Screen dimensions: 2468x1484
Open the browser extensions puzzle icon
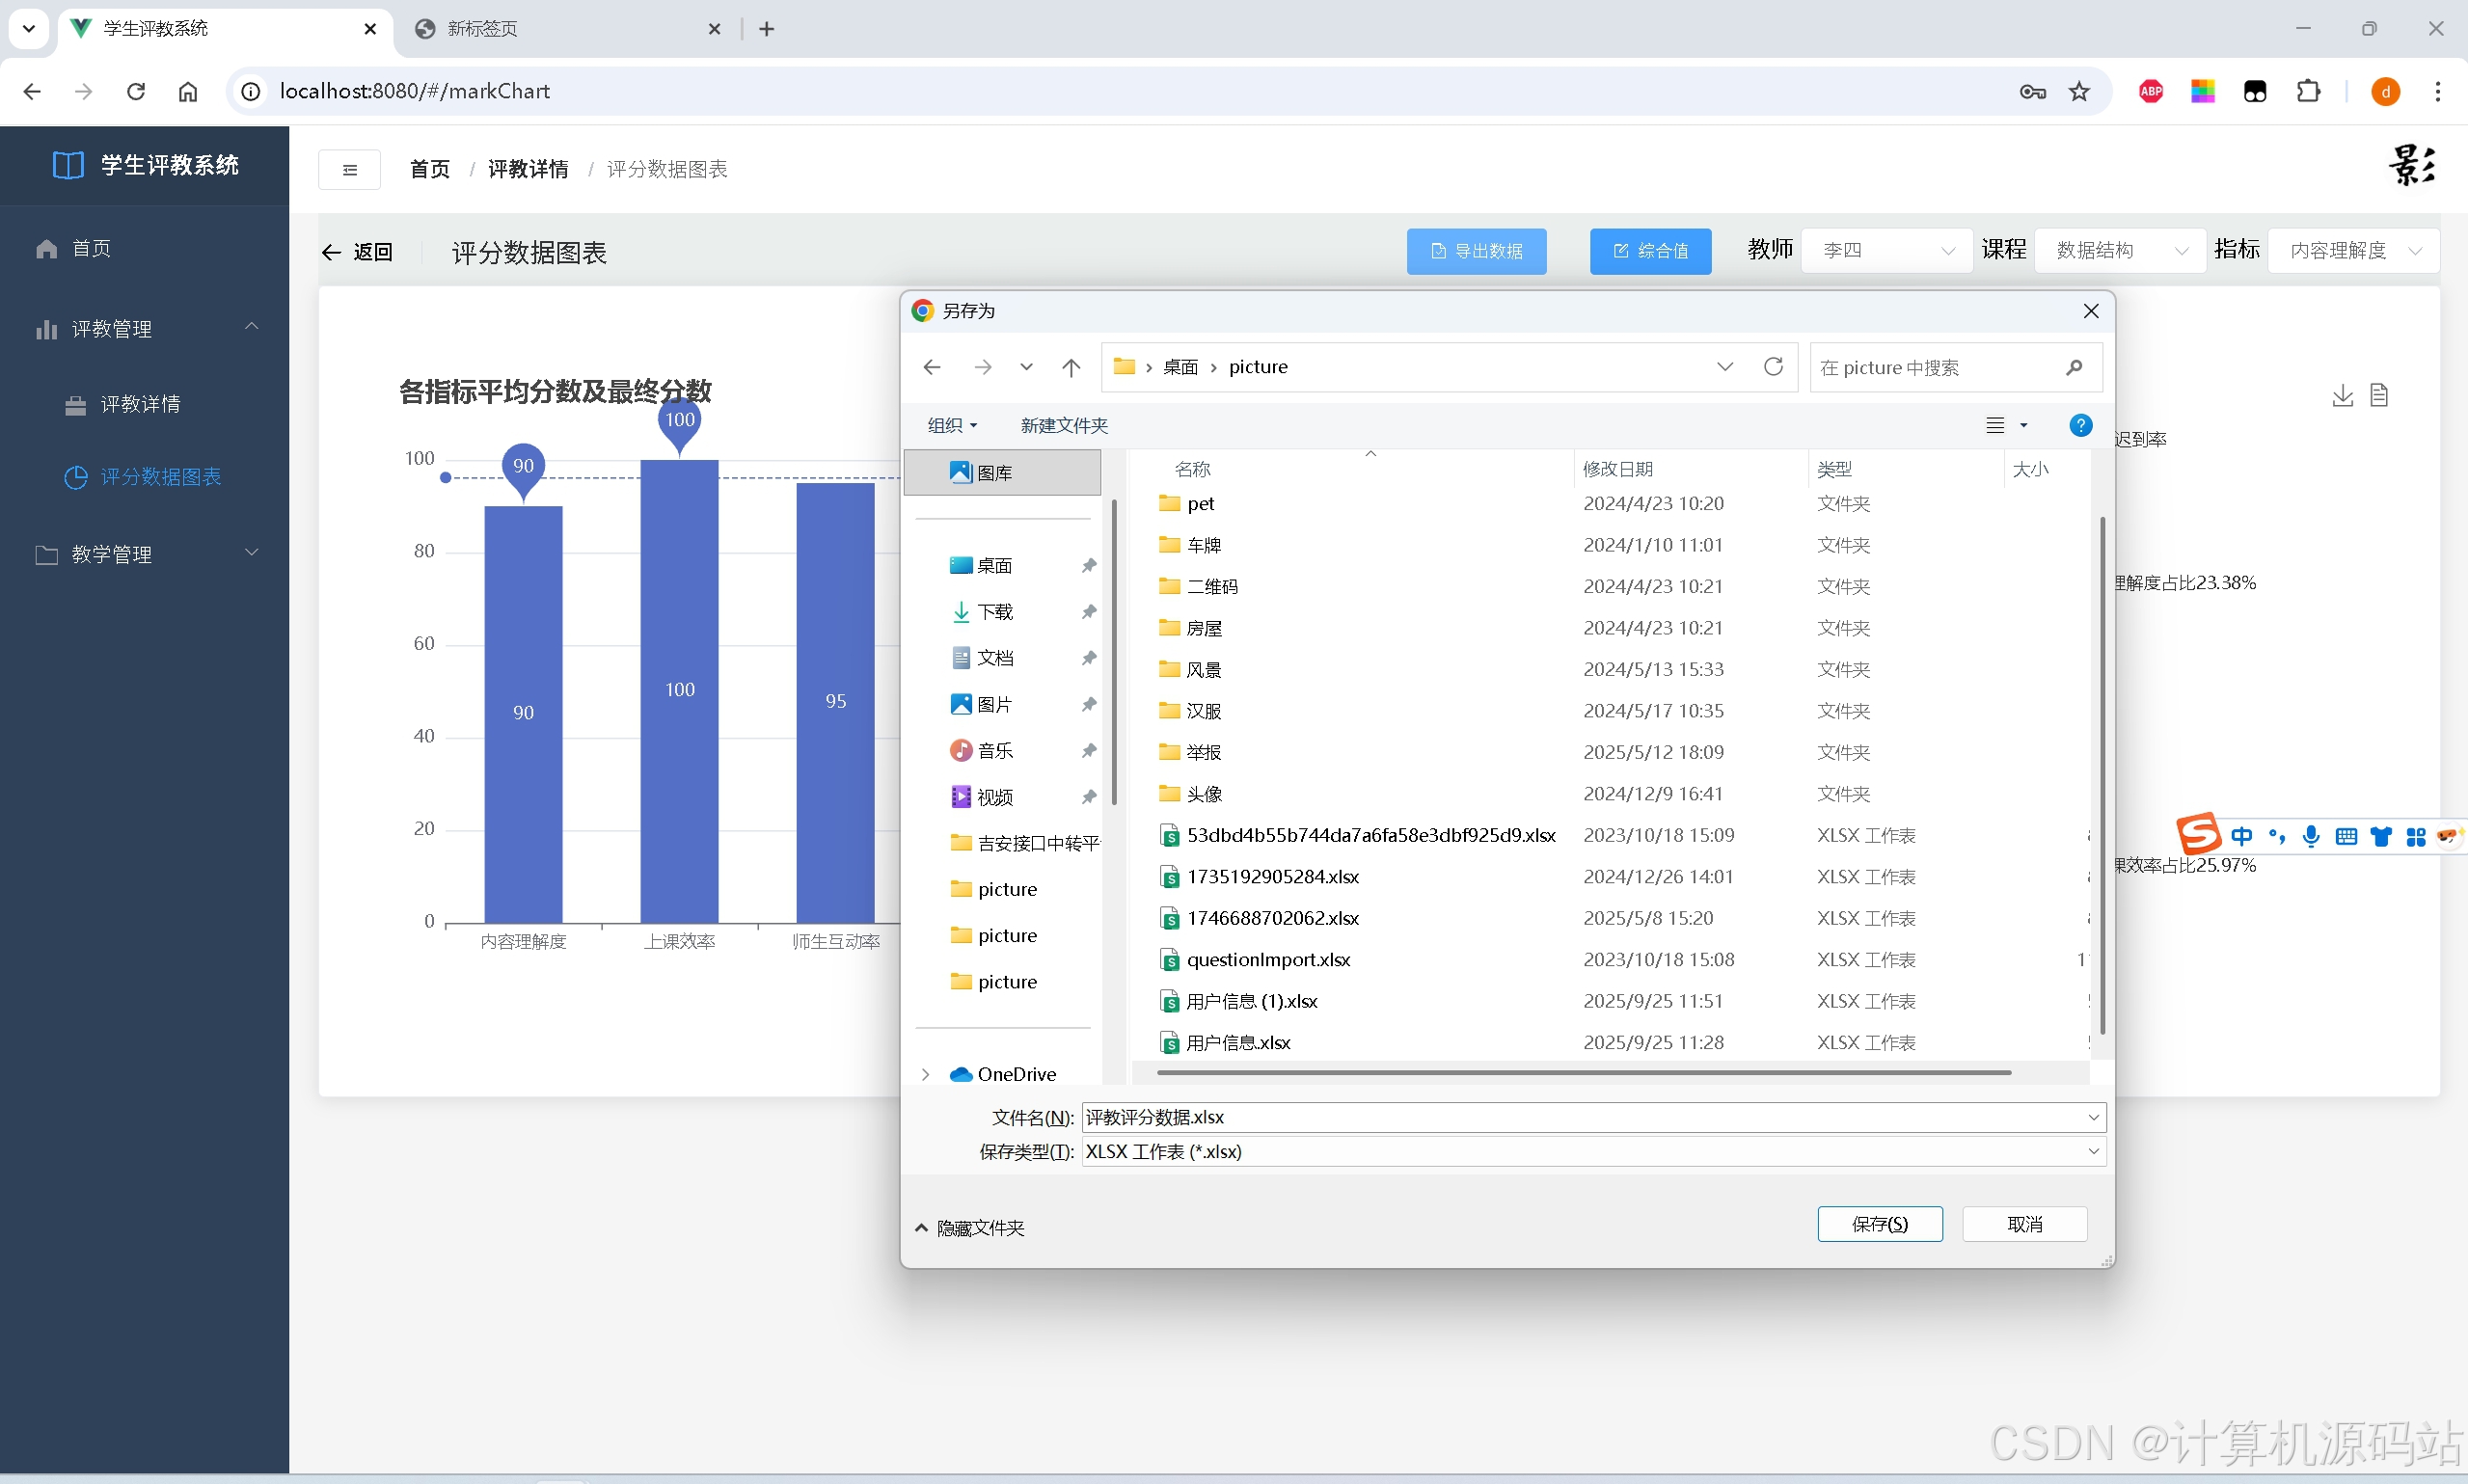tap(2308, 91)
